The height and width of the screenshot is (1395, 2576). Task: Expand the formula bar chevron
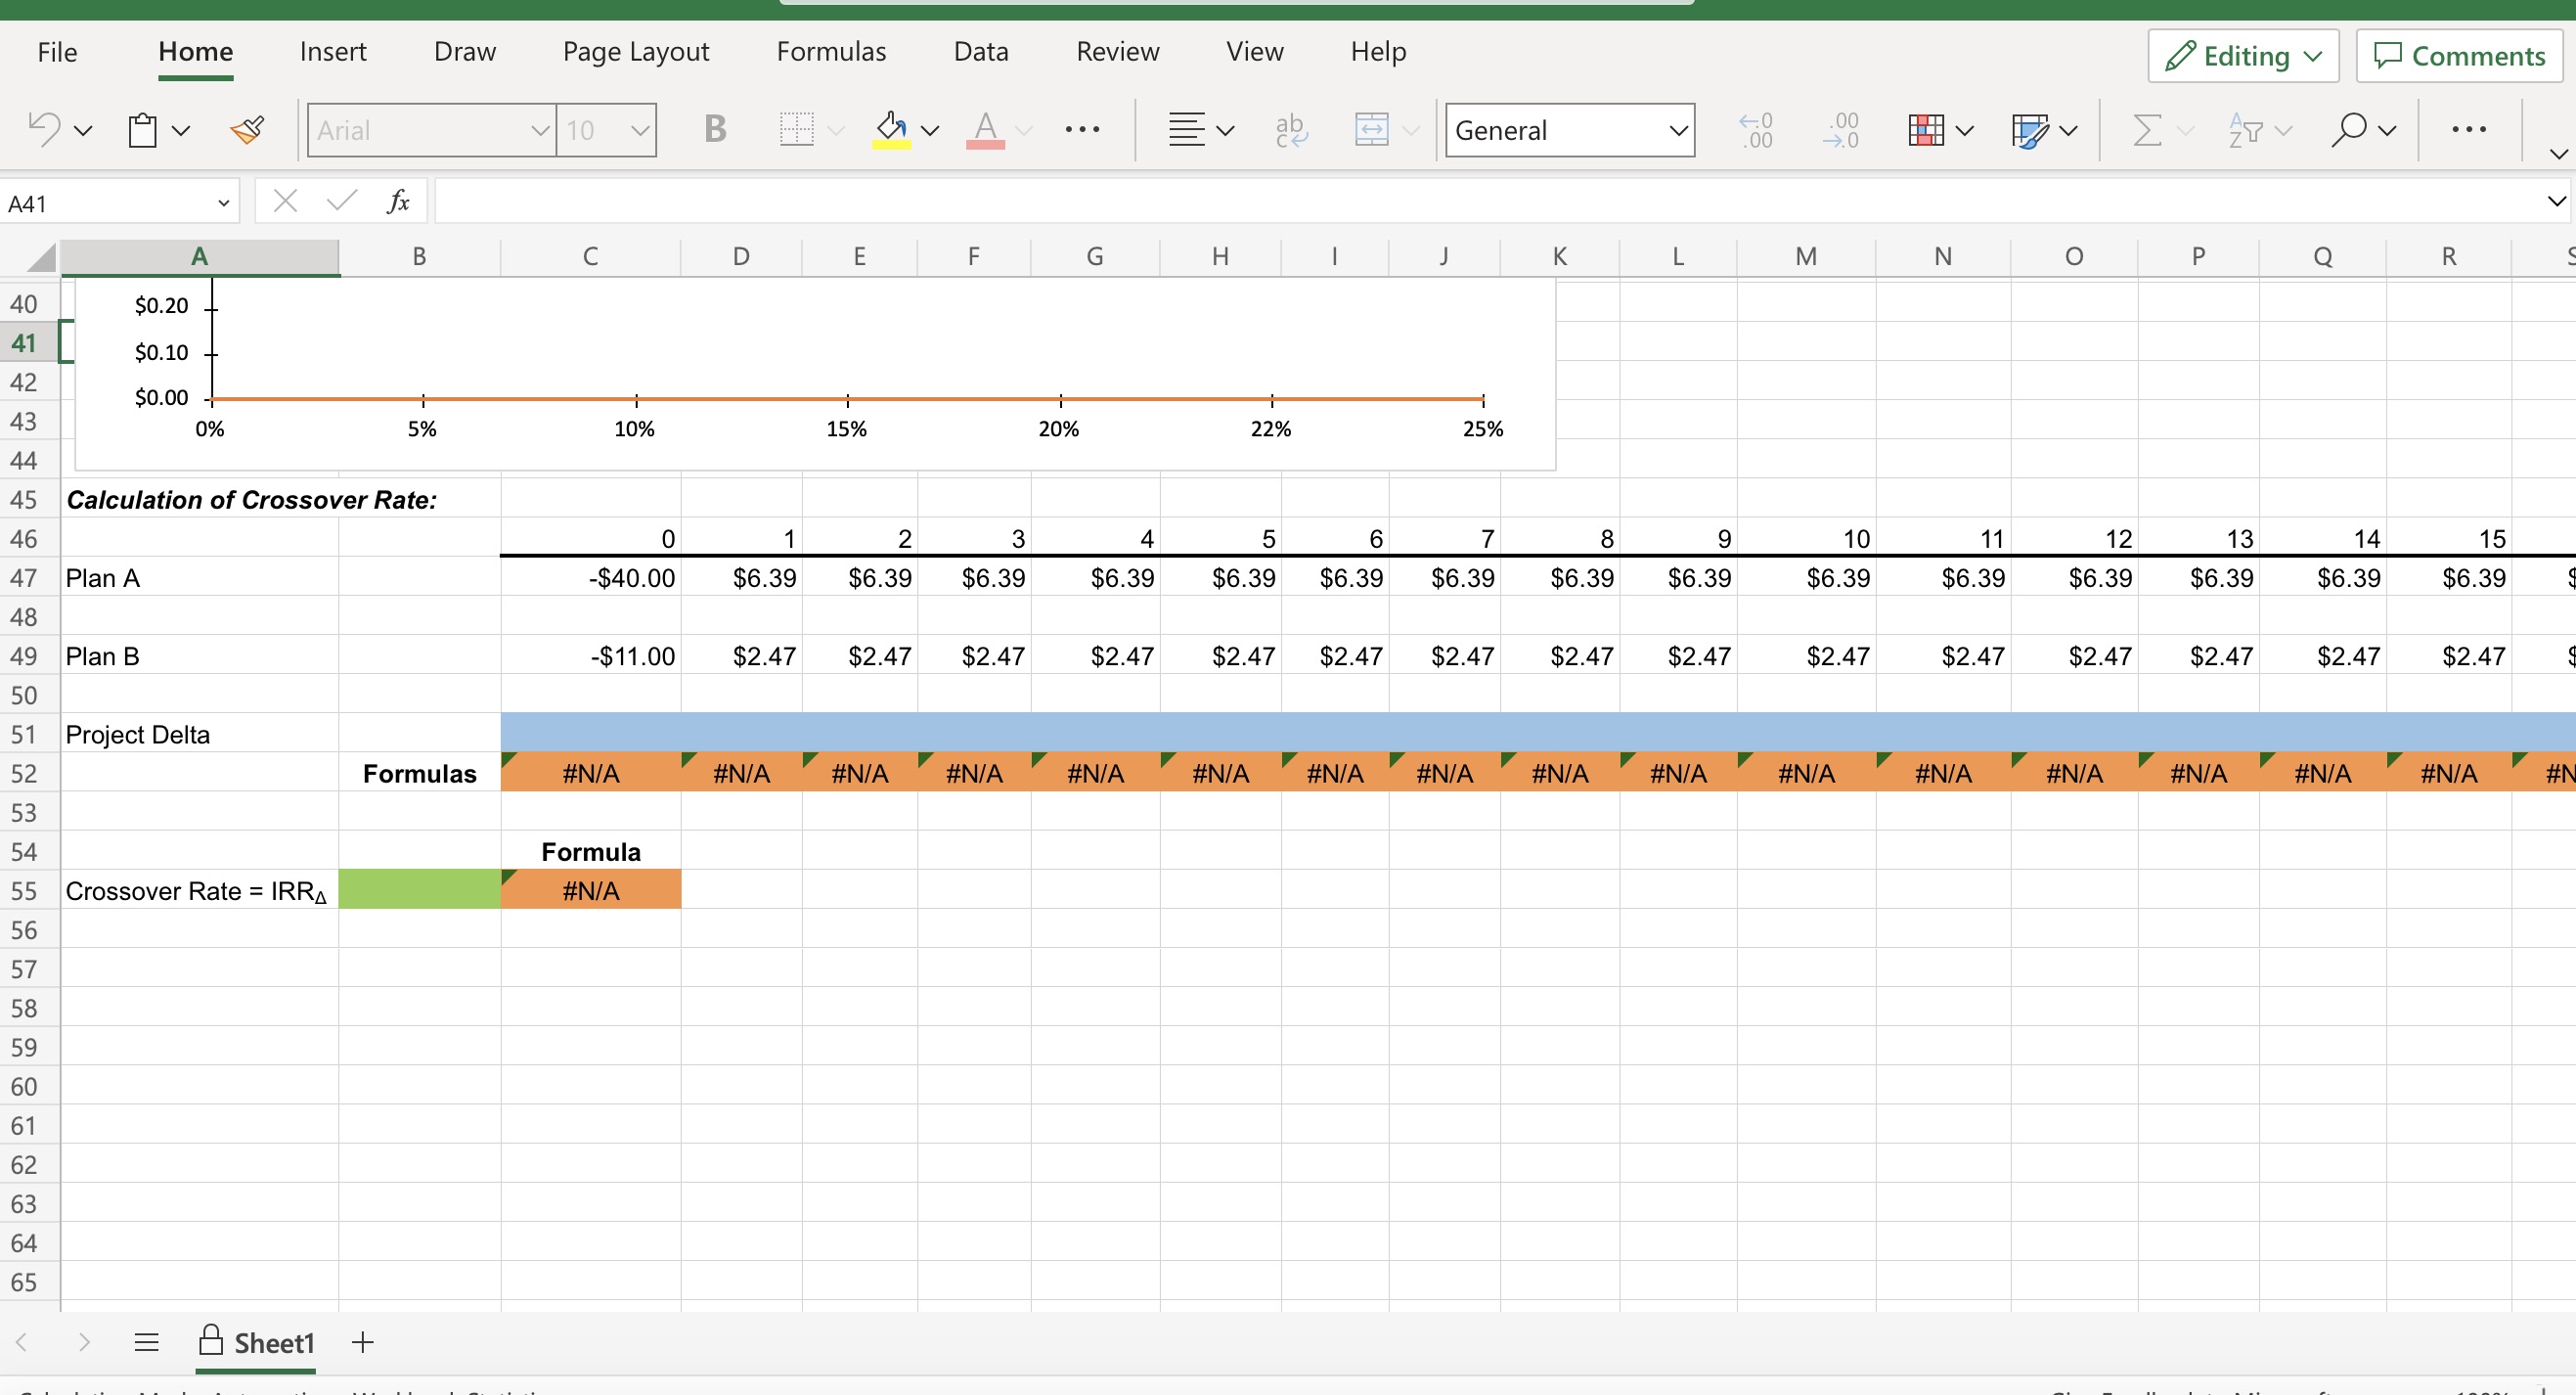click(x=2556, y=202)
